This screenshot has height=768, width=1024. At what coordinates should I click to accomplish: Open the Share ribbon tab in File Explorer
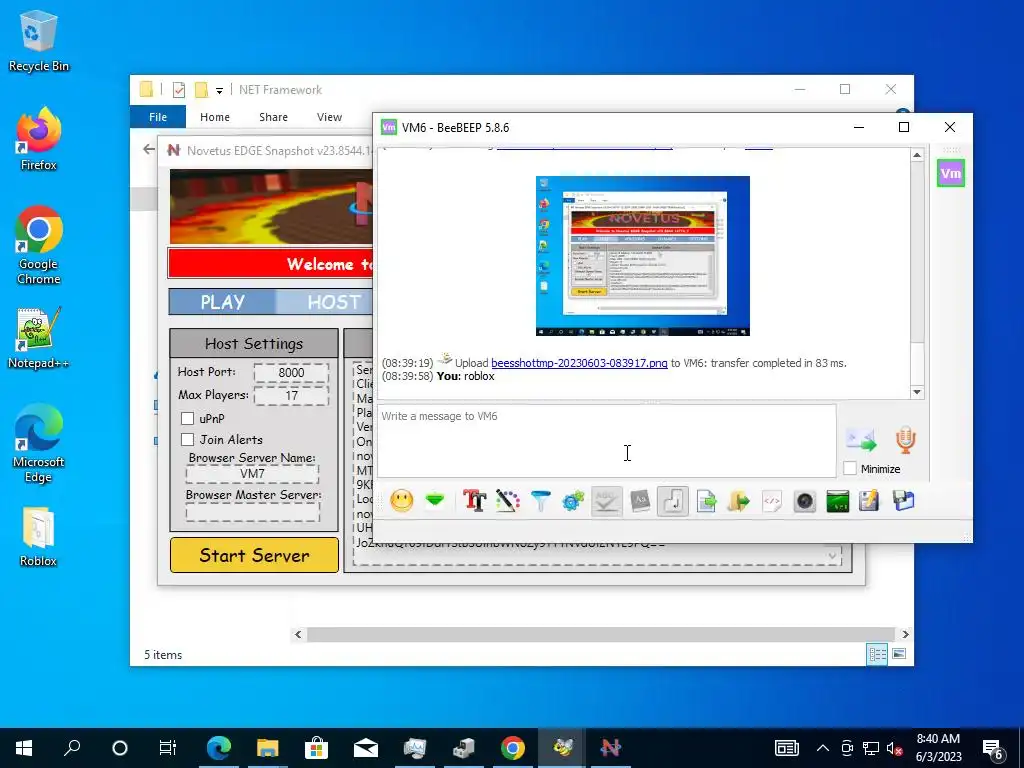(273, 117)
